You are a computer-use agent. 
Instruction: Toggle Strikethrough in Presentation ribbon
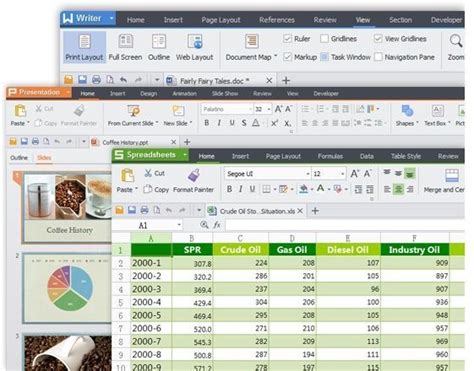click(244, 123)
